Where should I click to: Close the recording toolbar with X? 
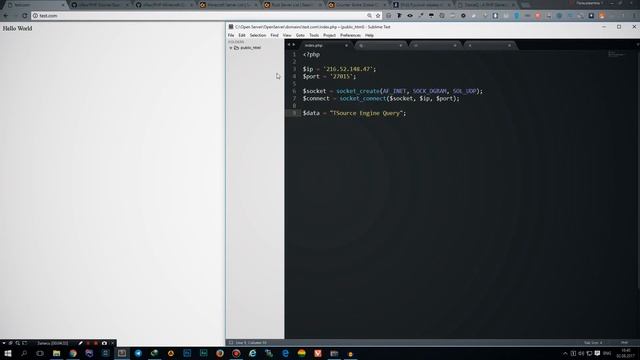pos(113,343)
